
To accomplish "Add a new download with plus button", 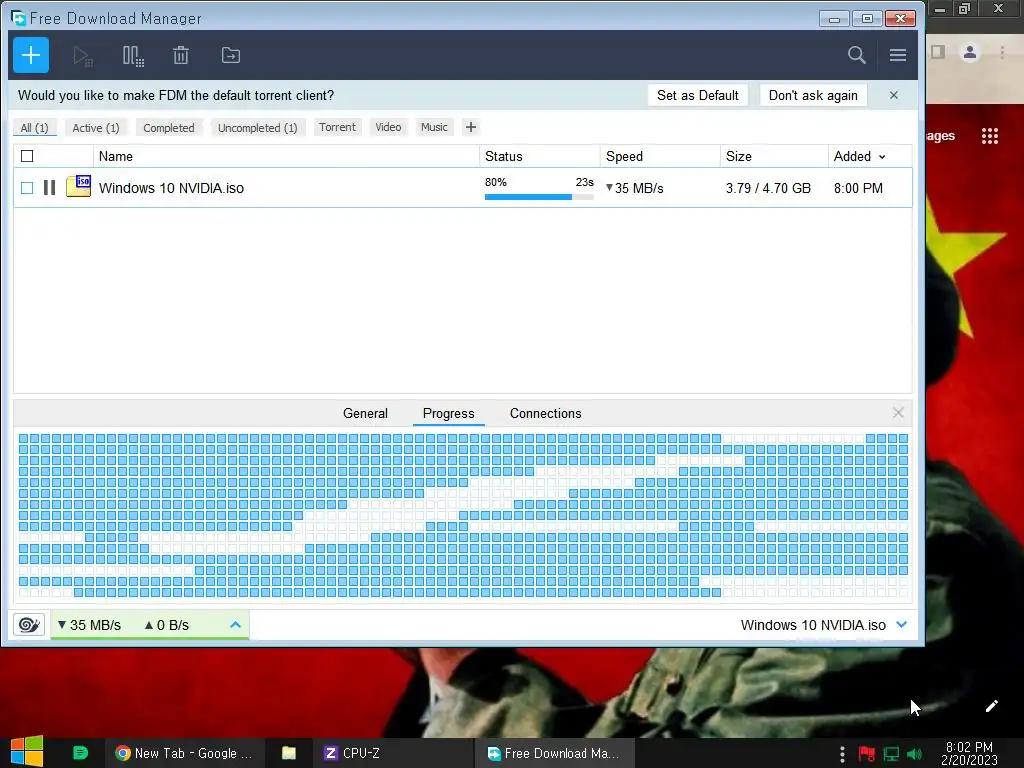I will click(31, 55).
